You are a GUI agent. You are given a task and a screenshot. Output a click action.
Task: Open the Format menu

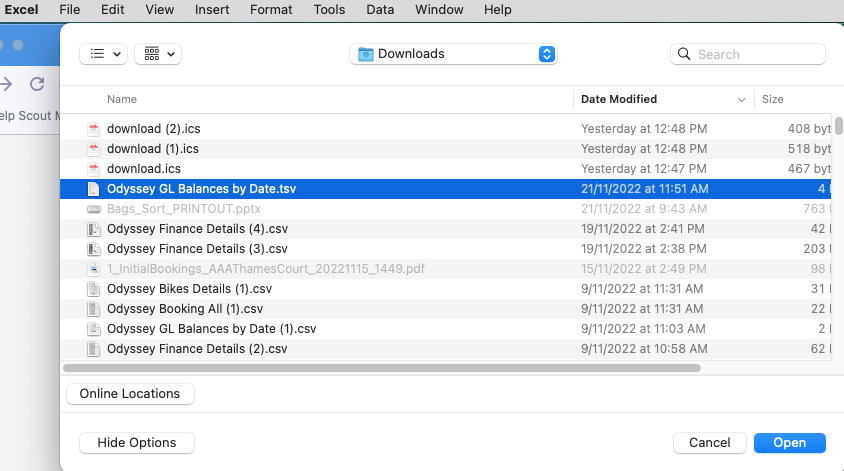pos(271,10)
